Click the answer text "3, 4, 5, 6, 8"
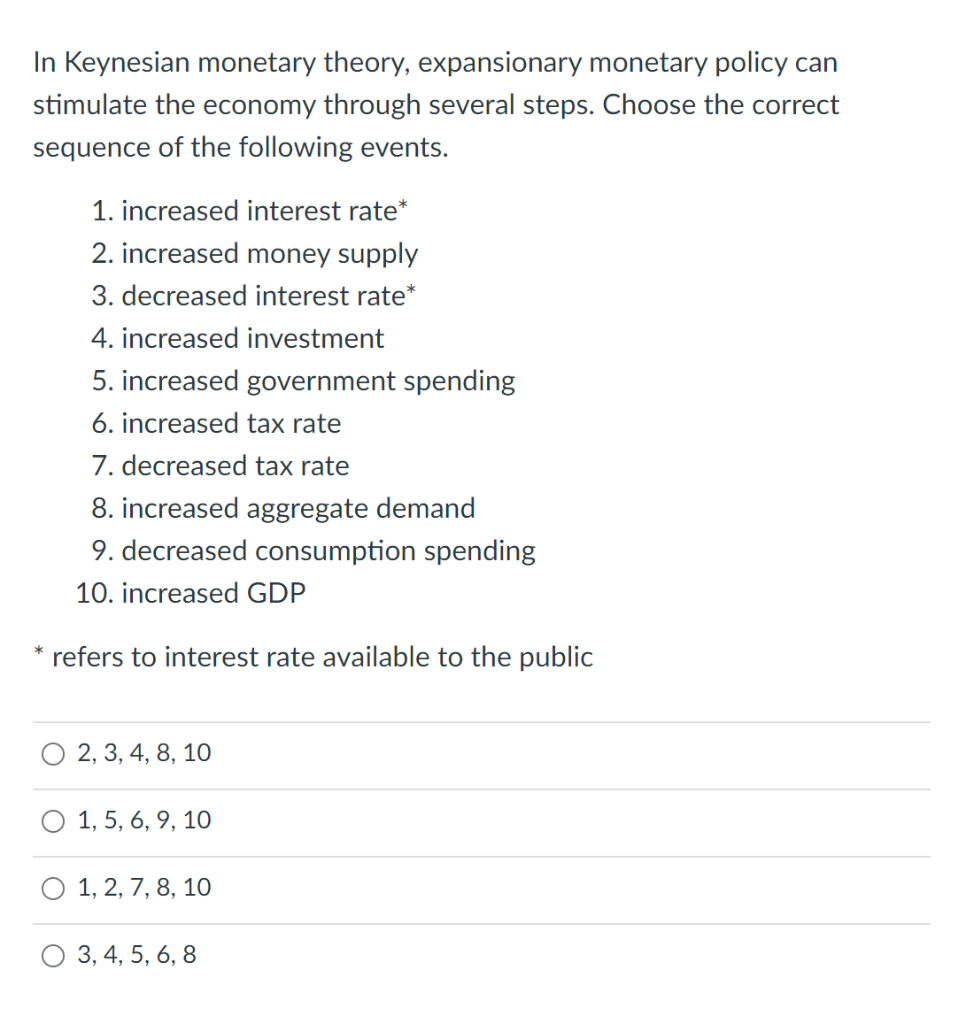966x1024 pixels. point(137,955)
